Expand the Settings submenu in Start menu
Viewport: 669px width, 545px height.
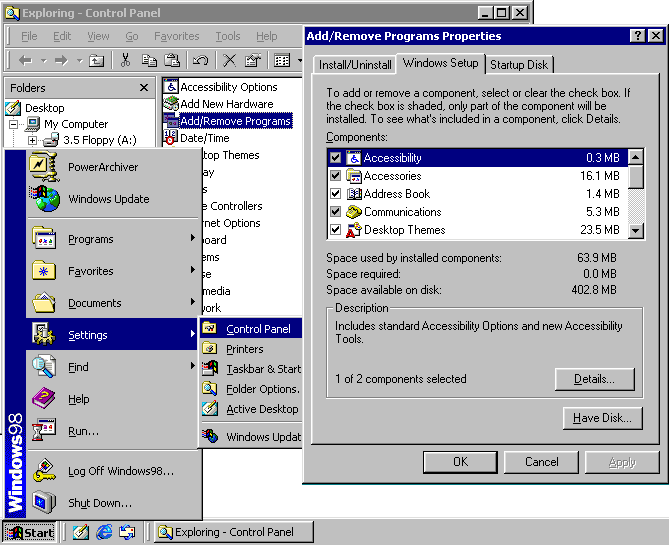[113, 335]
